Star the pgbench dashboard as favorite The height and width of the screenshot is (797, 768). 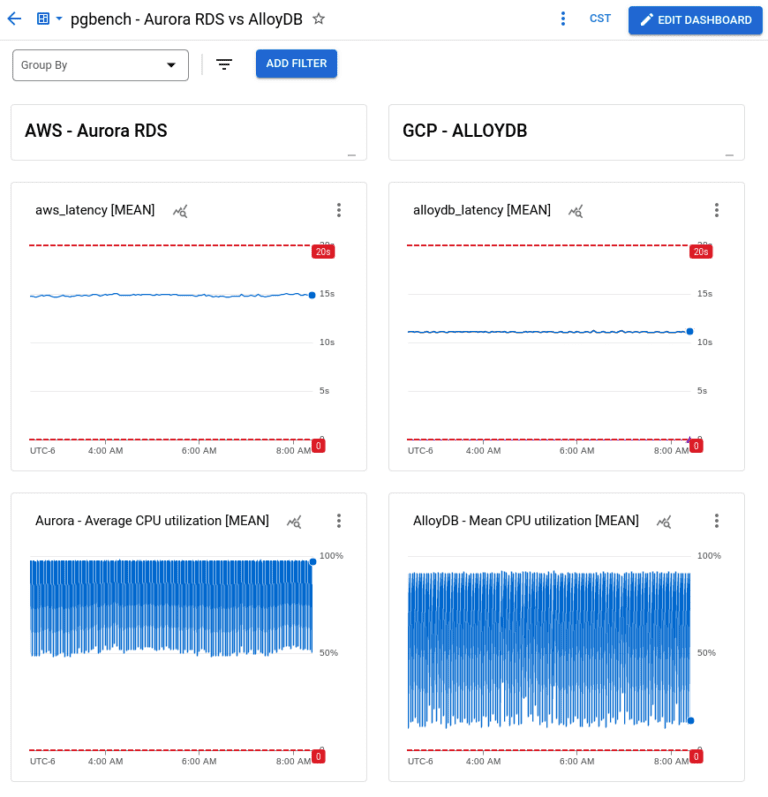(319, 19)
